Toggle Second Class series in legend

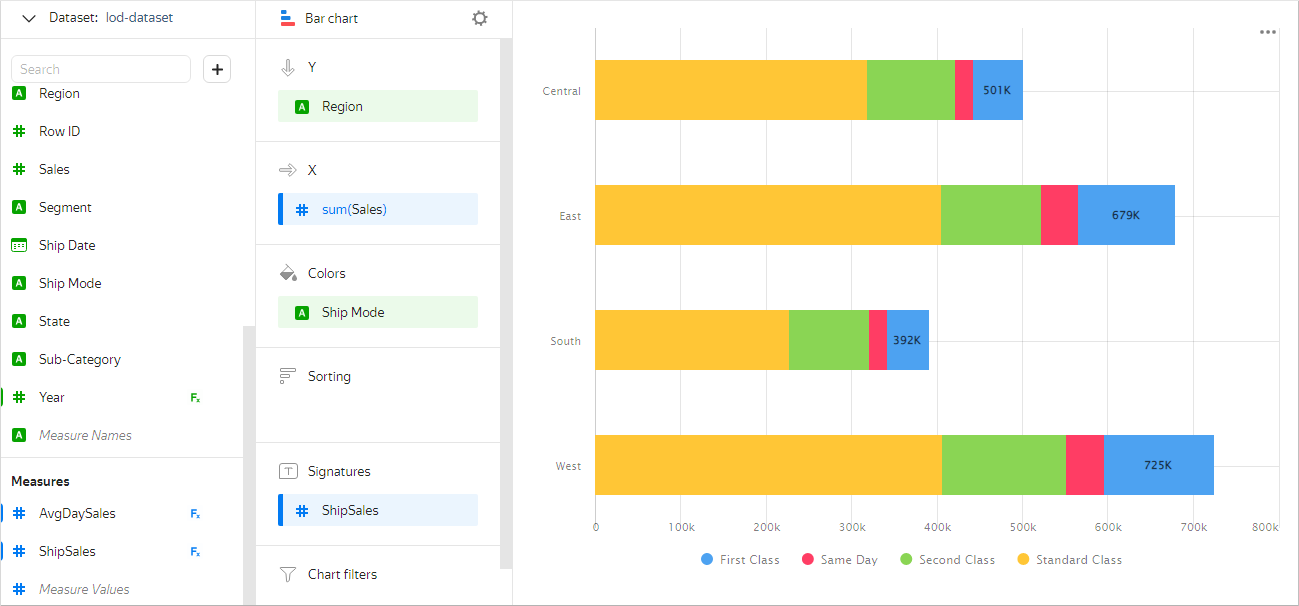(x=947, y=560)
